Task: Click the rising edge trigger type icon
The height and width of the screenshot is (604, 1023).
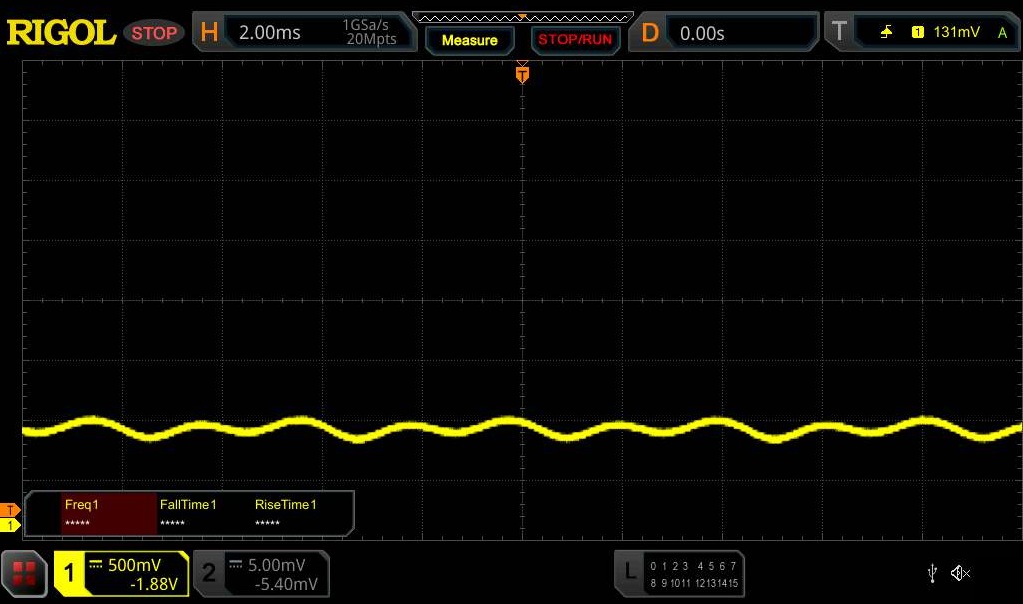Action: tap(886, 32)
